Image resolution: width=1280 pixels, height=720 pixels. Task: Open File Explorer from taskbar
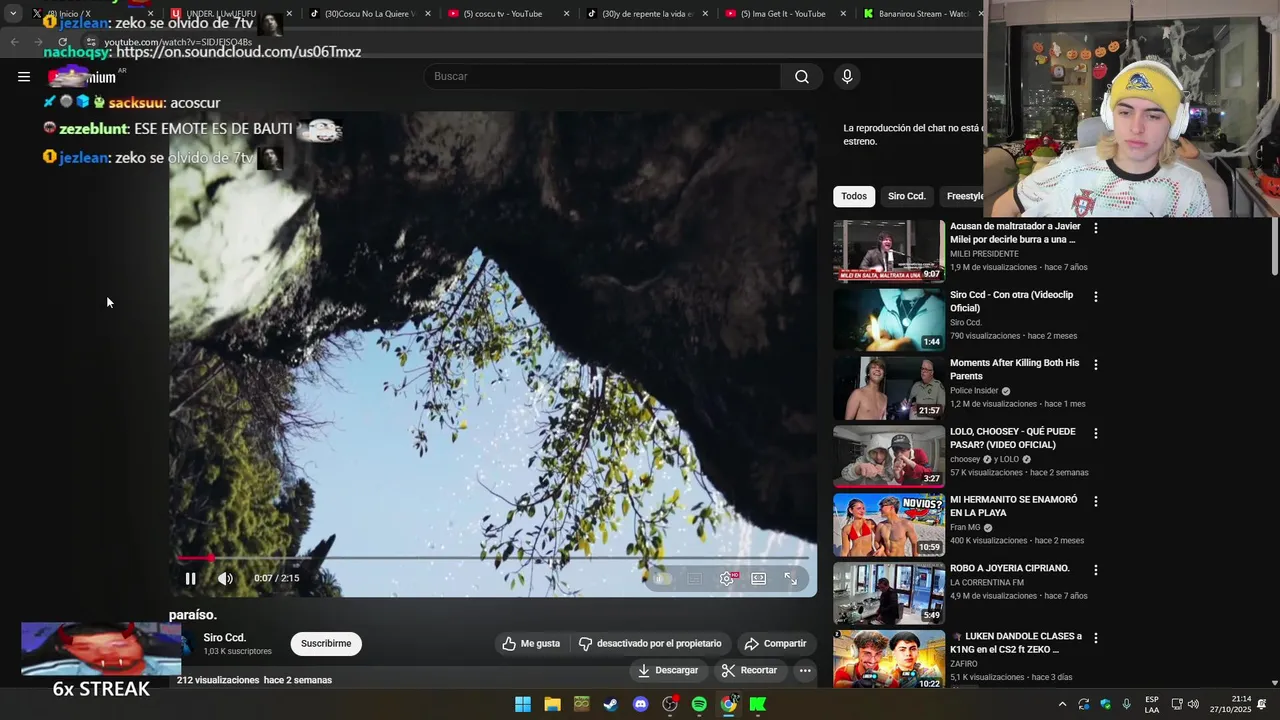click(x=552, y=704)
